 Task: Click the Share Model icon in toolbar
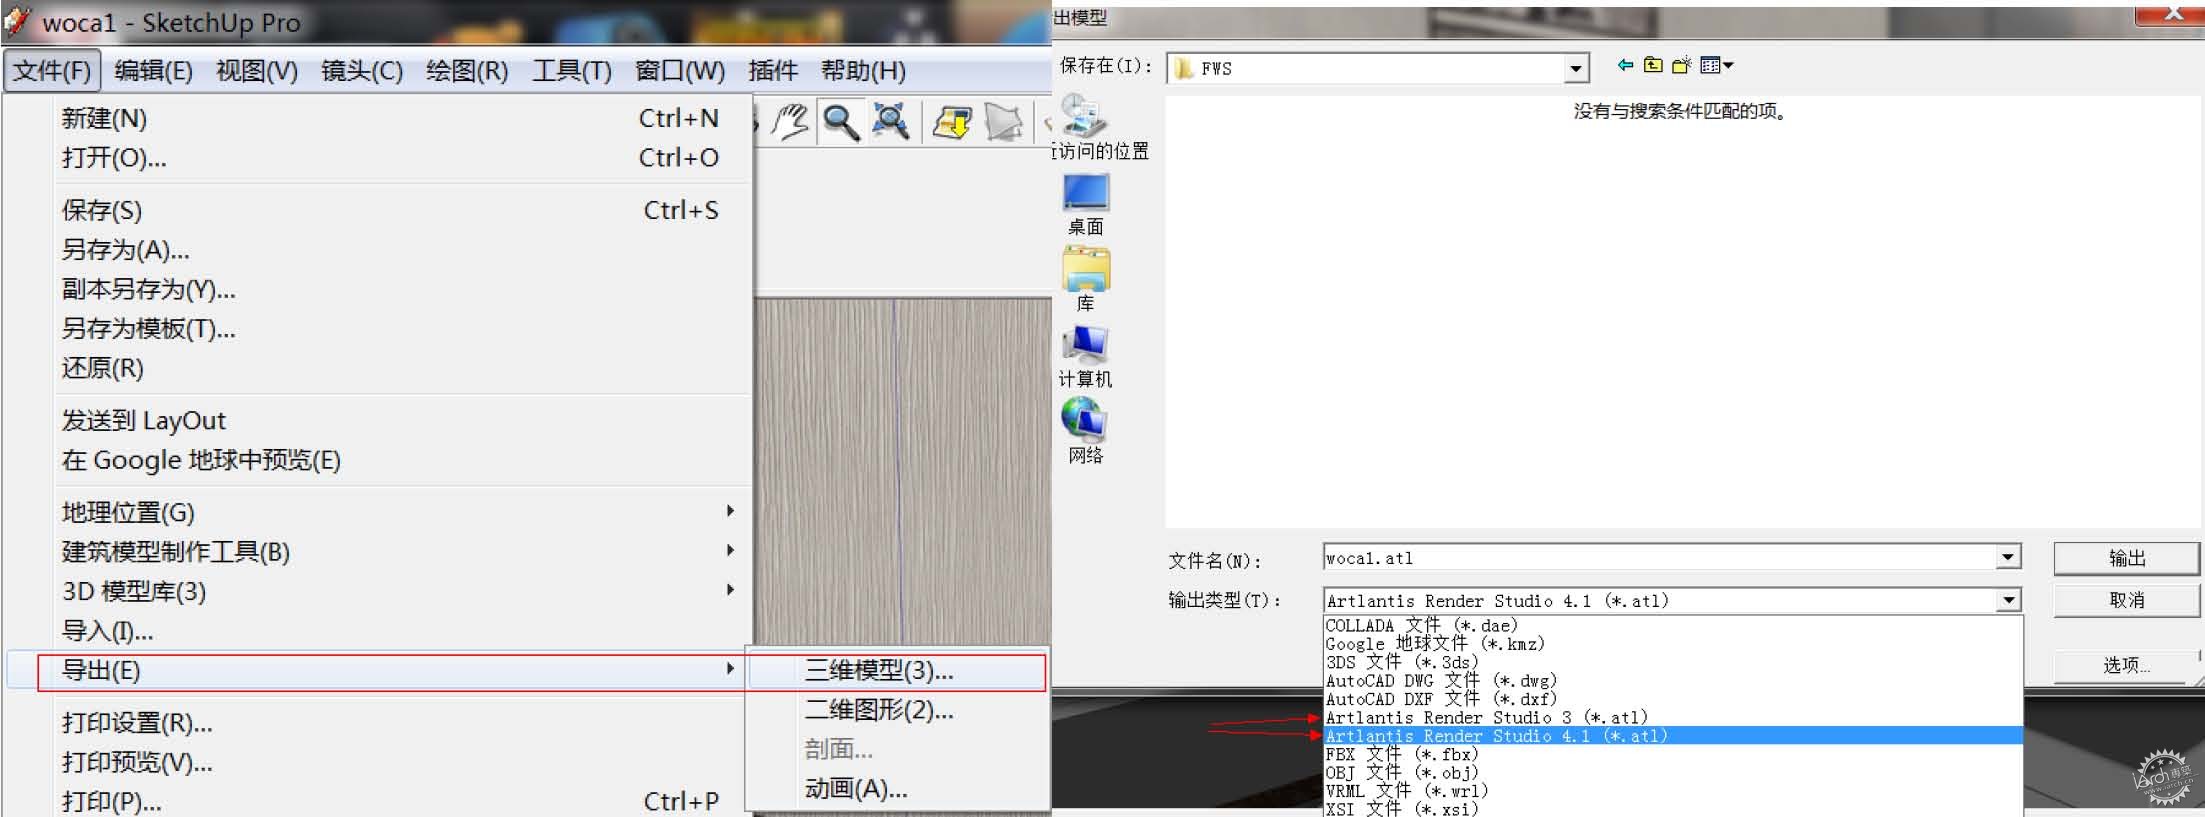click(1004, 123)
